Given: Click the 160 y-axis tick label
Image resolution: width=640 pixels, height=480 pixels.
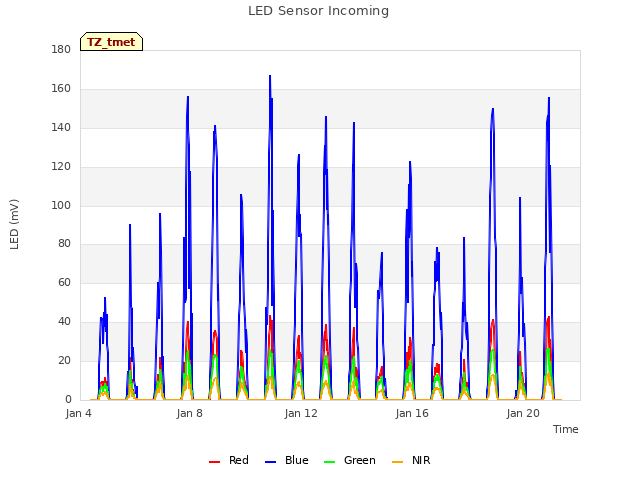Looking at the screenshot, I should [x=61, y=89].
